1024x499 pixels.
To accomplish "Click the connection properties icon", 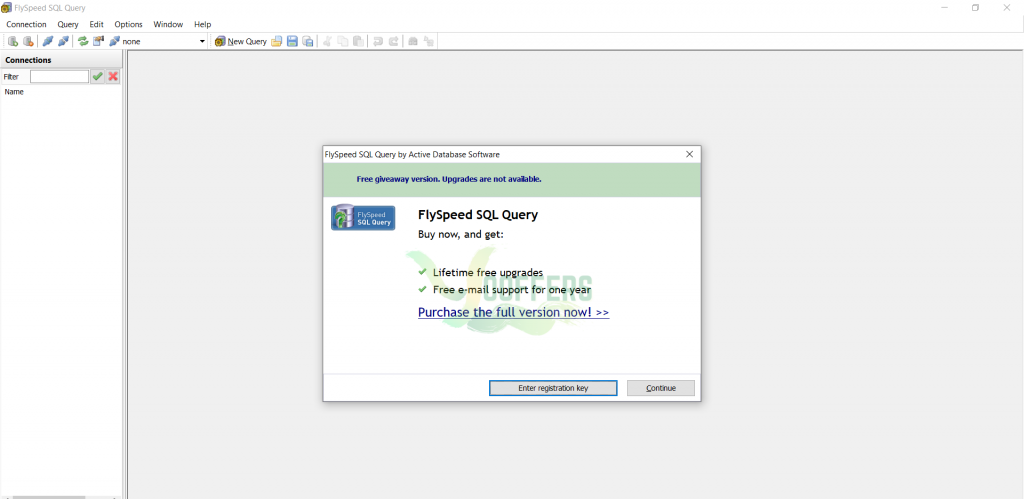I will pyautogui.click(x=99, y=41).
